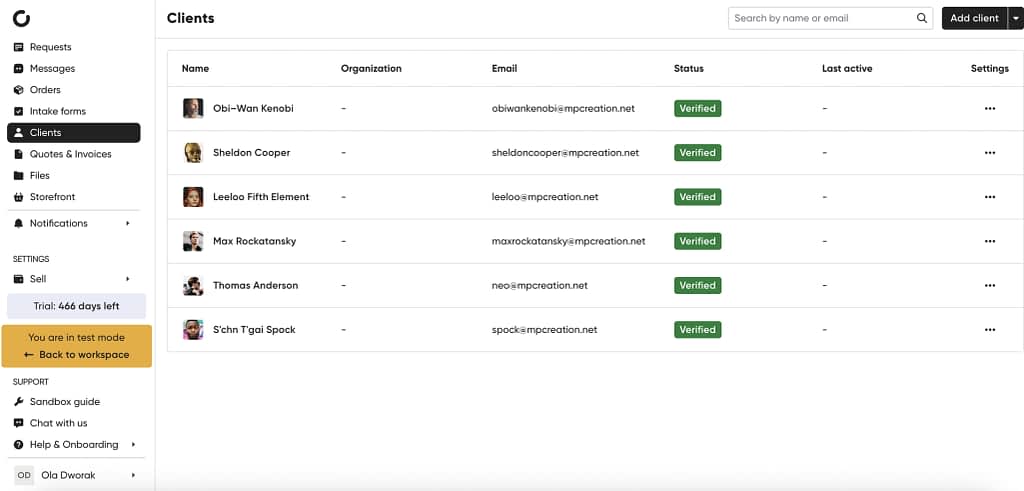Click email spock@mpcreation.net
The width and height of the screenshot is (1024, 491).
pos(545,330)
